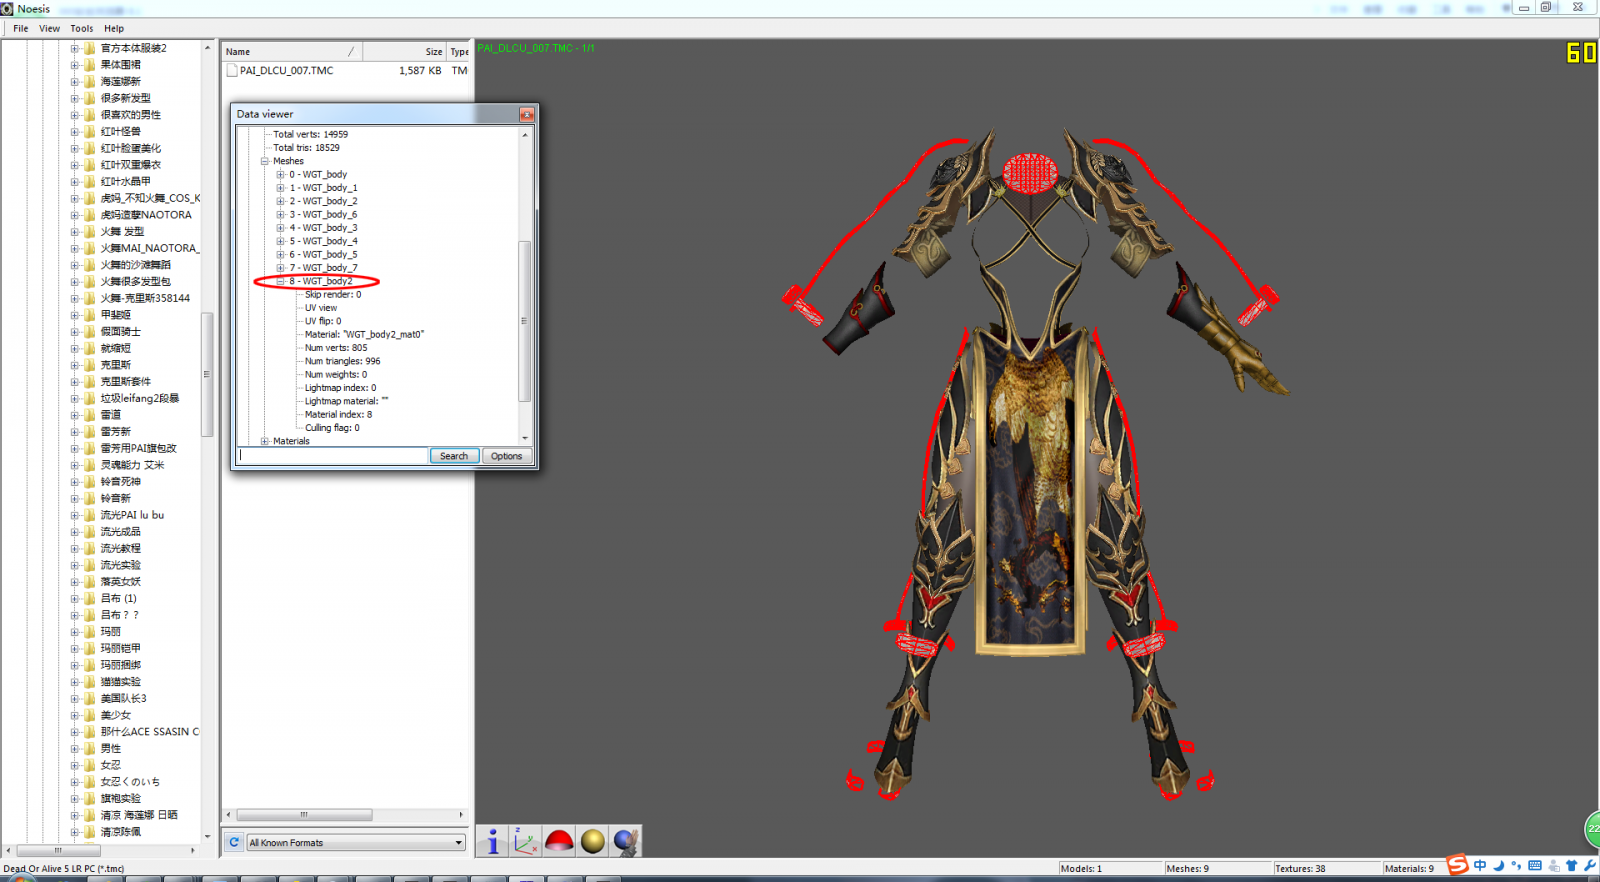
Task: Toggle the XYZ axes display icon
Action: 526,842
